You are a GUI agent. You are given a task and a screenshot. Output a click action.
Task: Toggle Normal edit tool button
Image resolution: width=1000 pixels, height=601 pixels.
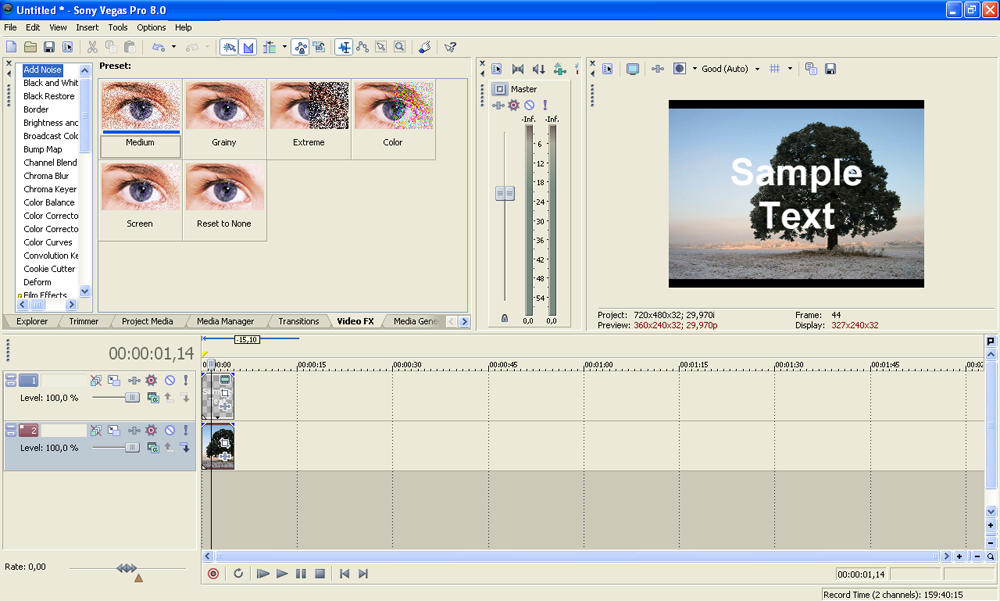pyautogui.click(x=344, y=47)
